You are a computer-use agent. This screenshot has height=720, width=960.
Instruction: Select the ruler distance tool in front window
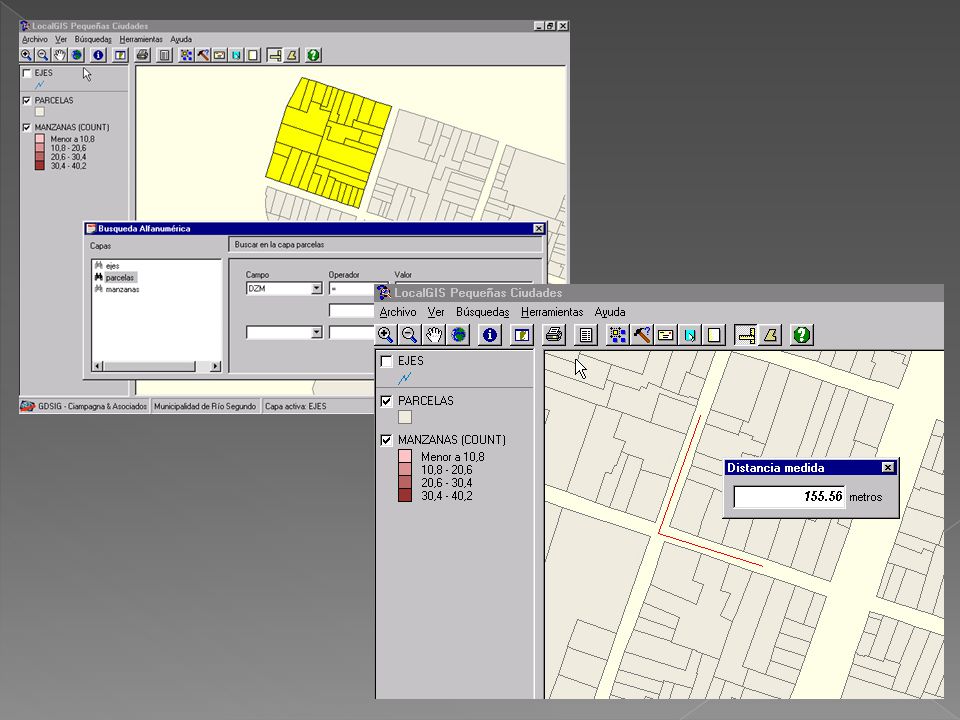pyautogui.click(x=746, y=335)
